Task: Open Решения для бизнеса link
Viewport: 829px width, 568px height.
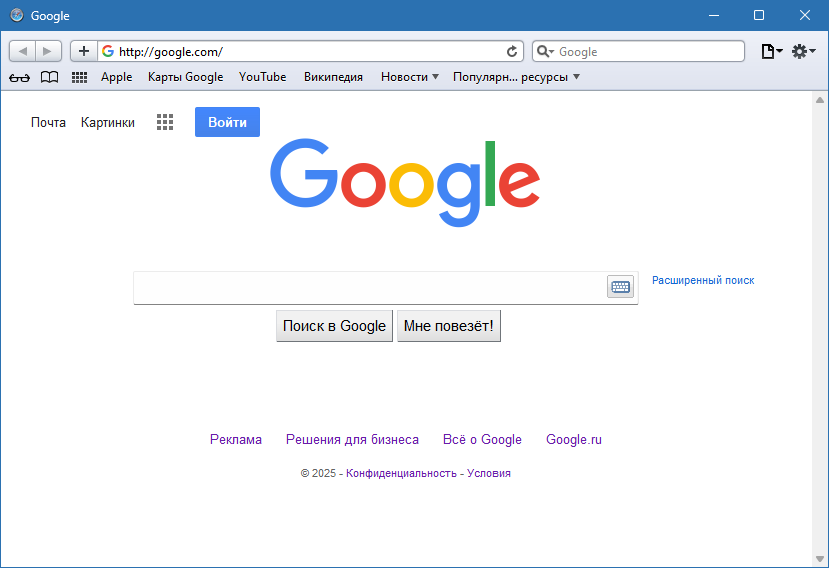Action: 352,439
